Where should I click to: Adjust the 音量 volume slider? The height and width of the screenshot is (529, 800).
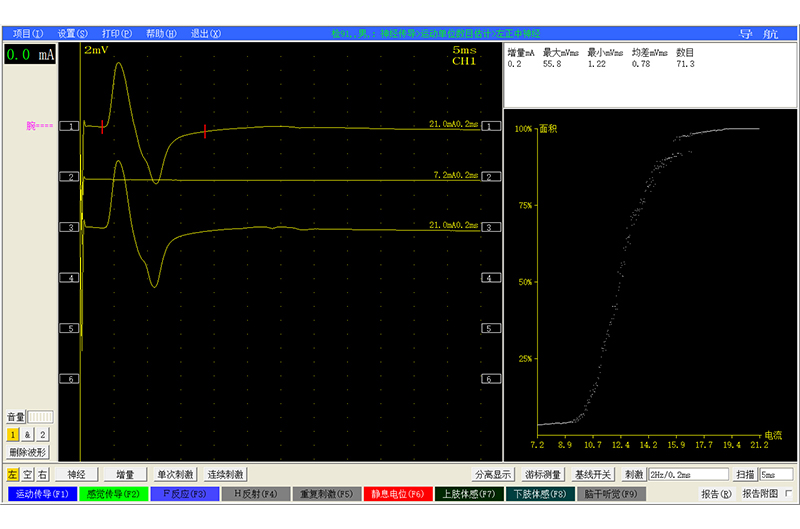pyautogui.click(x=40, y=417)
